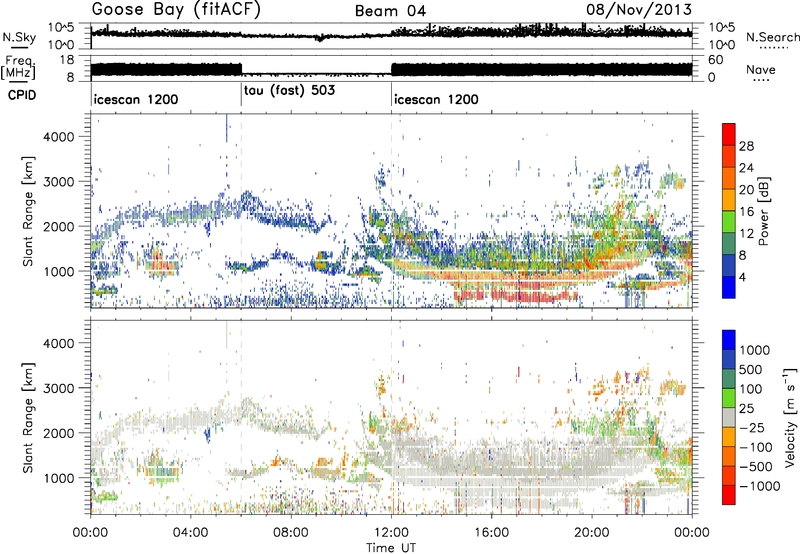The width and height of the screenshot is (800, 554).
Task: Click the 'CPID' row label
Action: click(22, 95)
